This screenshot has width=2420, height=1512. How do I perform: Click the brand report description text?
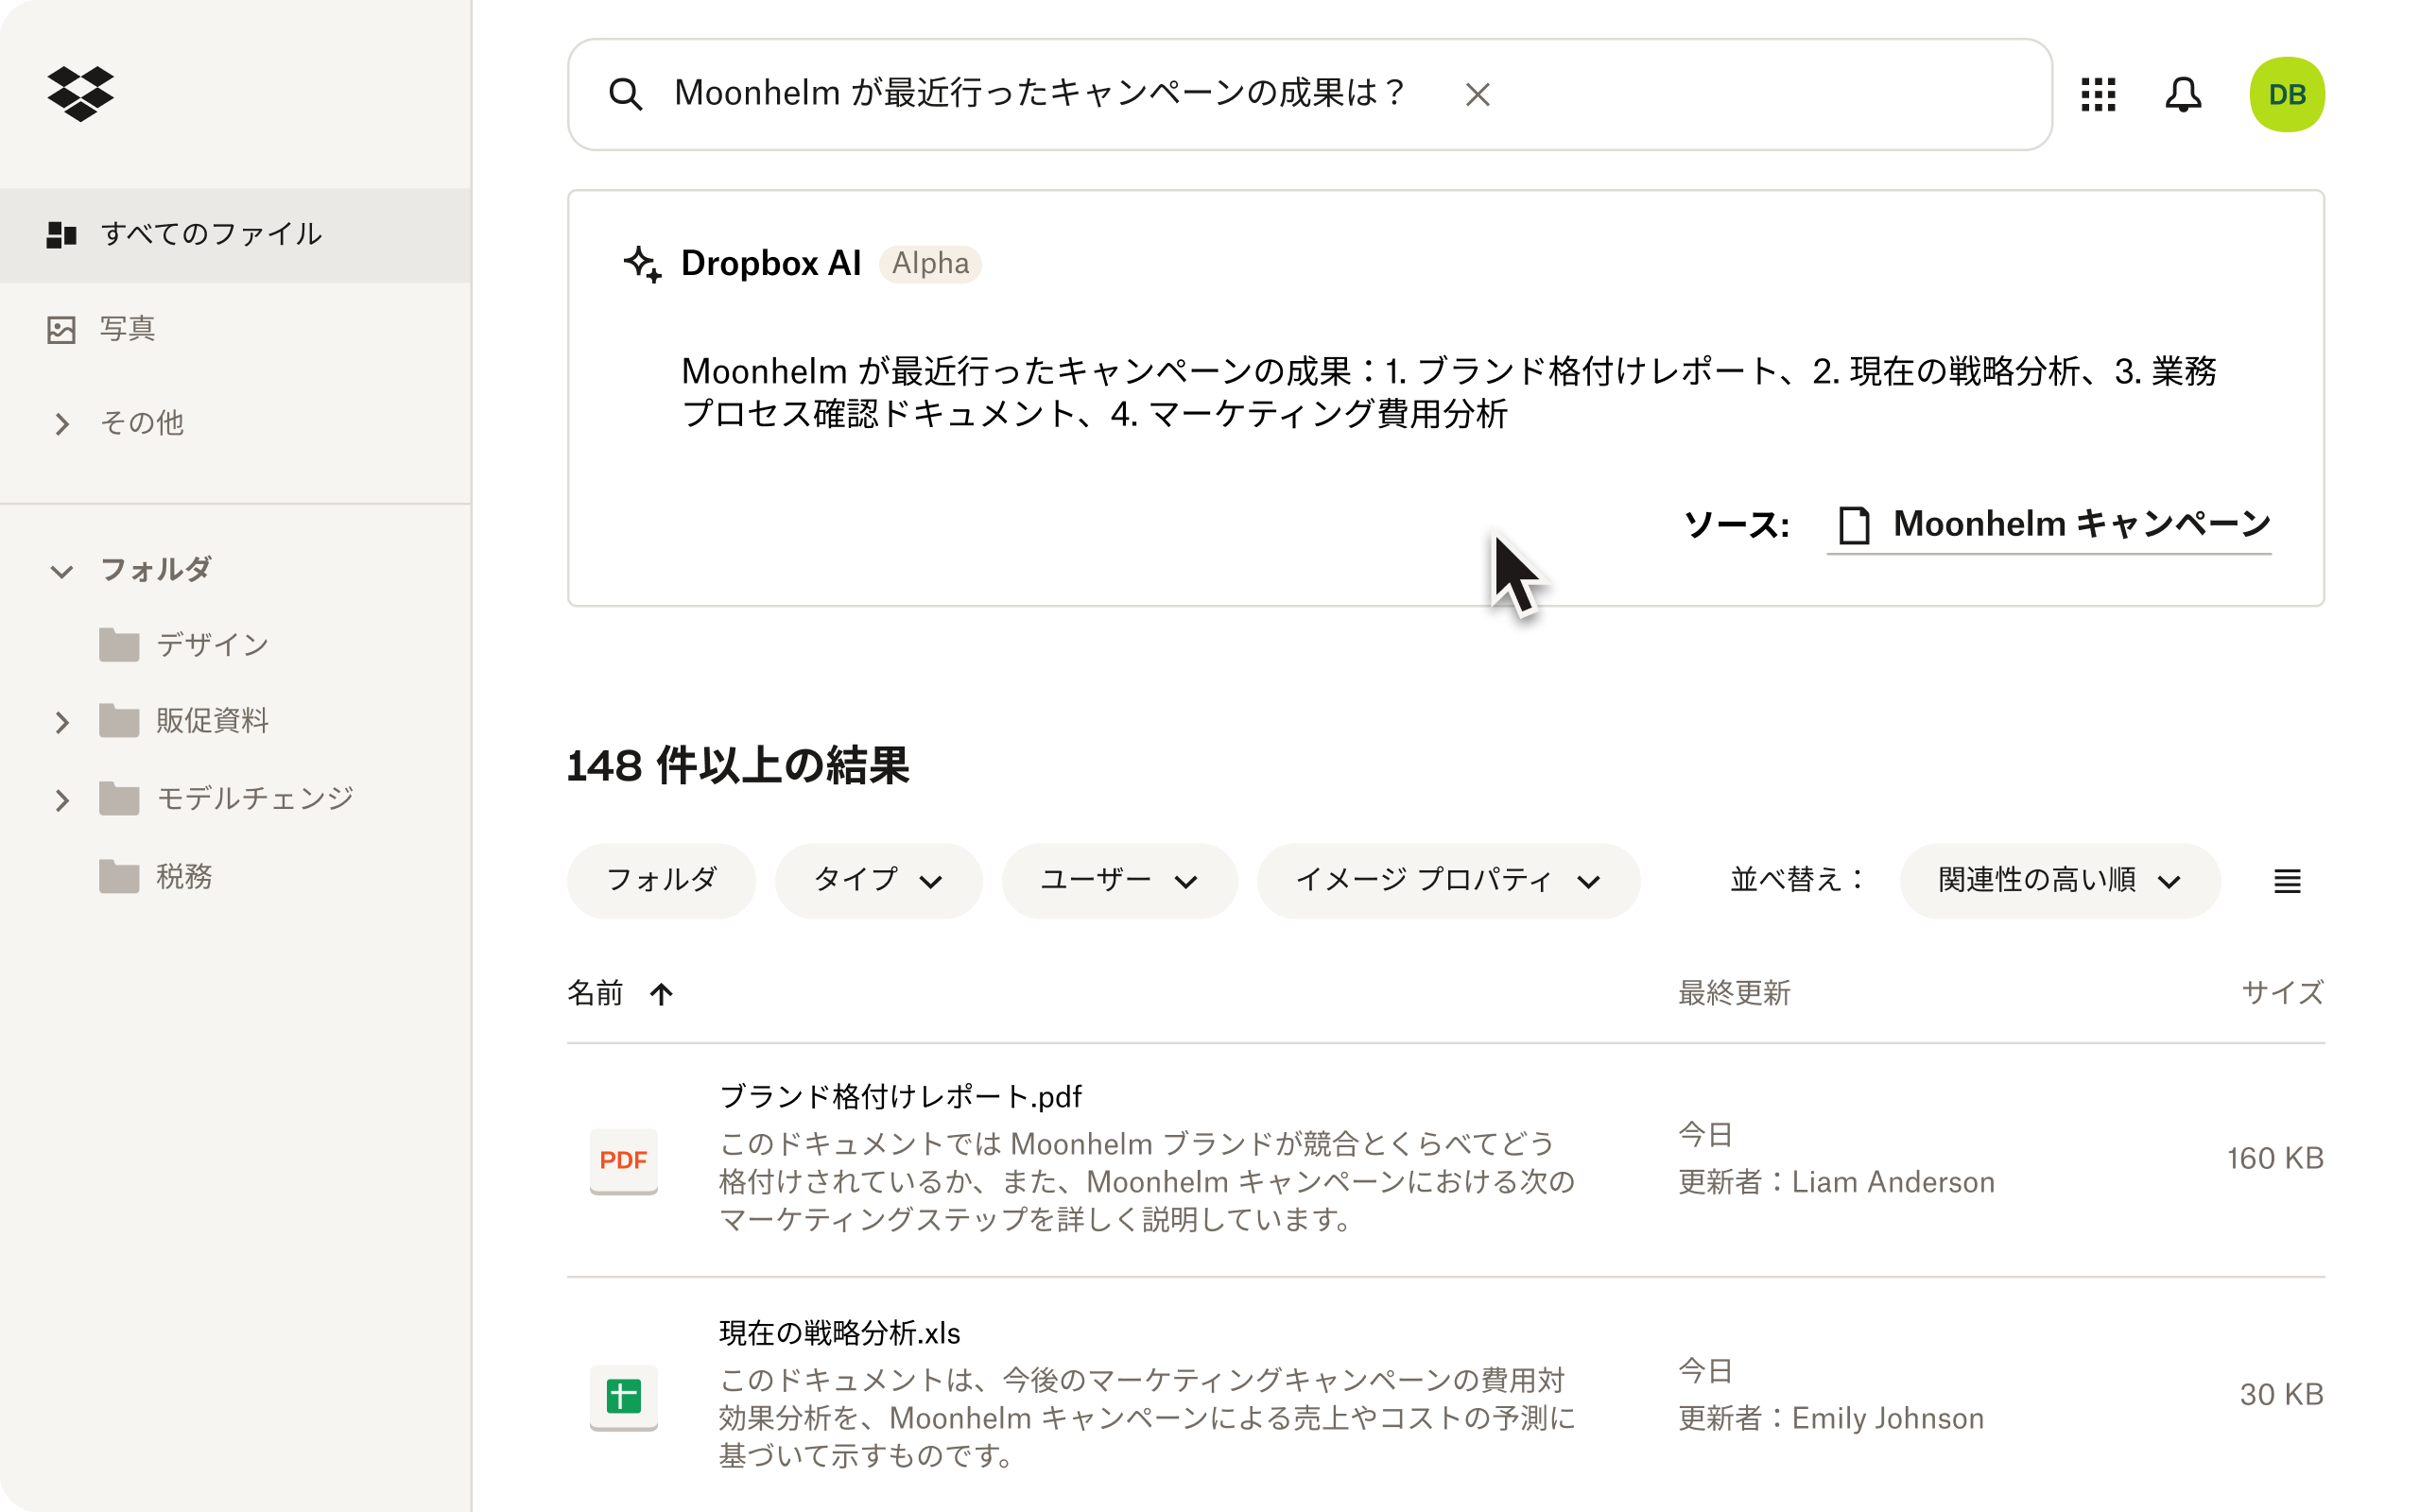click(1147, 1182)
